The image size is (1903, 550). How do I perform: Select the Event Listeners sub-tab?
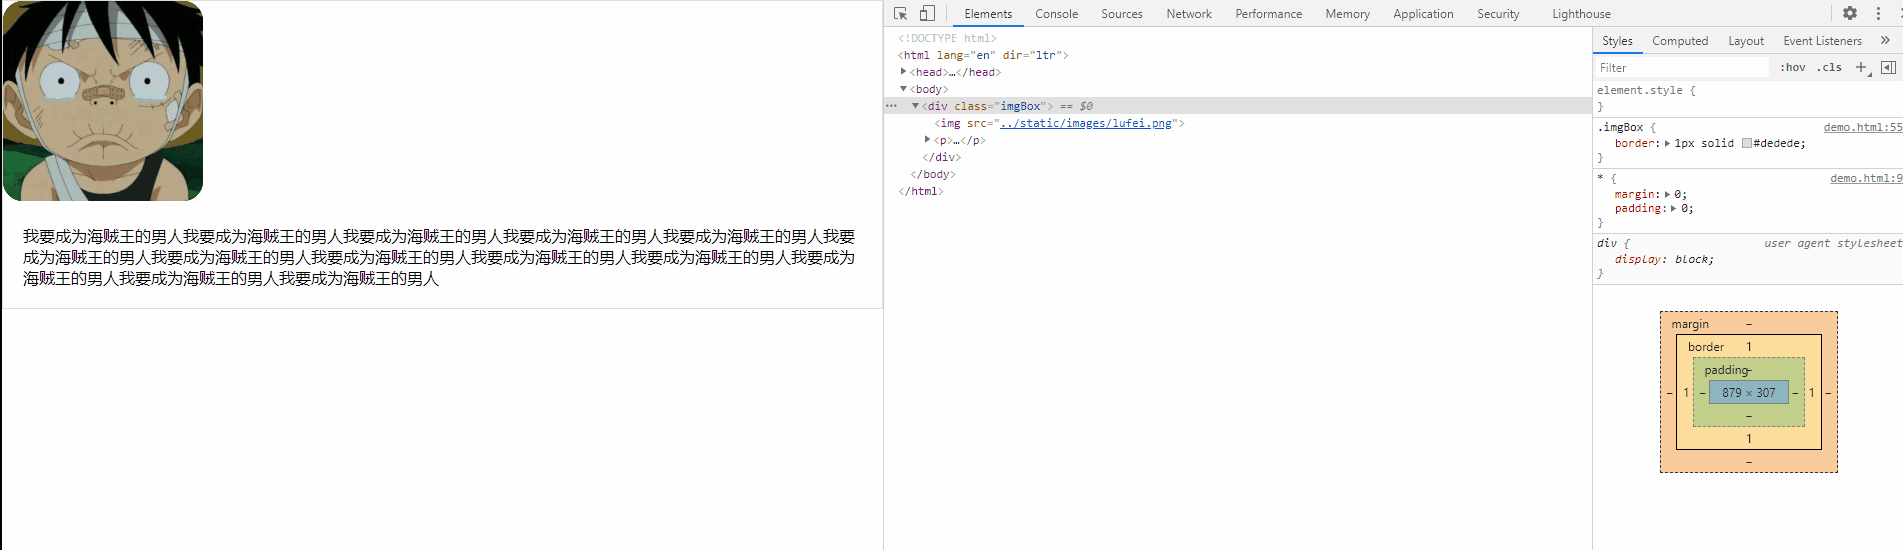[x=1822, y=41]
